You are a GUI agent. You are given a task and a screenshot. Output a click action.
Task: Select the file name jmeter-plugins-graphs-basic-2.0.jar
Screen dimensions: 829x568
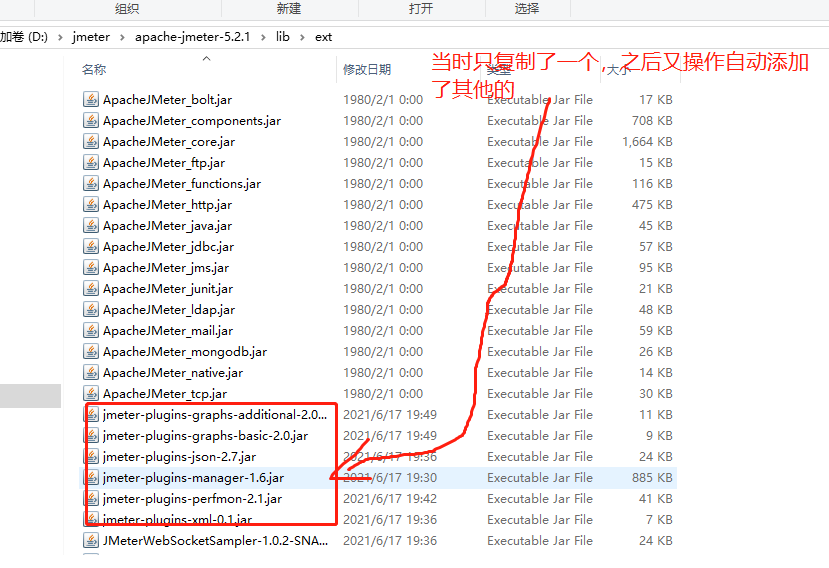tap(205, 436)
